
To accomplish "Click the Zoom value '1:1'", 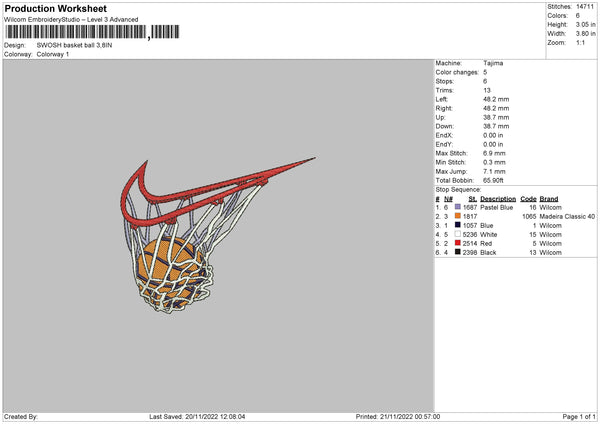I will 580,42.
